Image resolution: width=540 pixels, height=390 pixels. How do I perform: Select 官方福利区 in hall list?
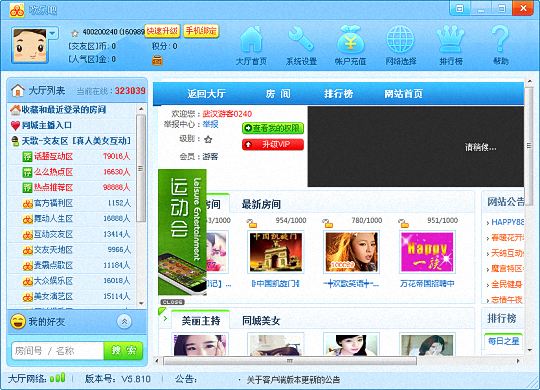point(72,203)
